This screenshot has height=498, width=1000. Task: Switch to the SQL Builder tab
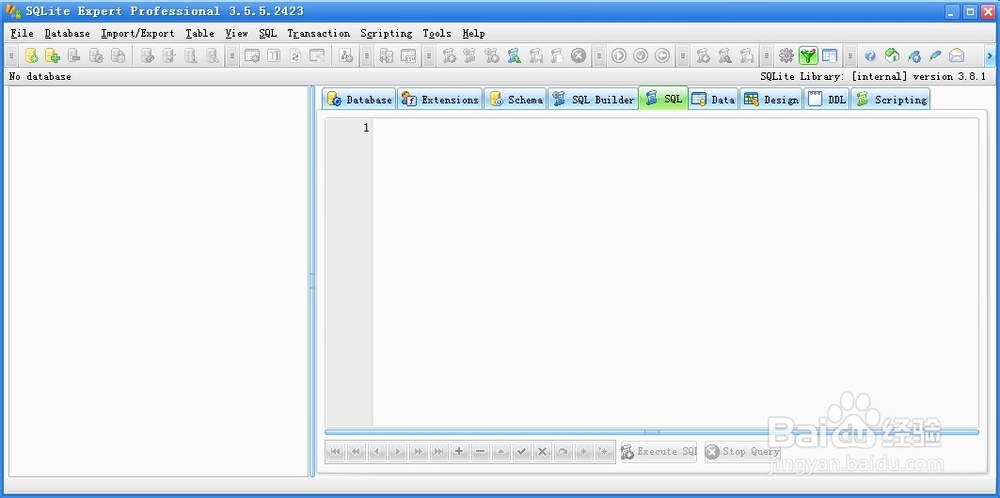593,99
